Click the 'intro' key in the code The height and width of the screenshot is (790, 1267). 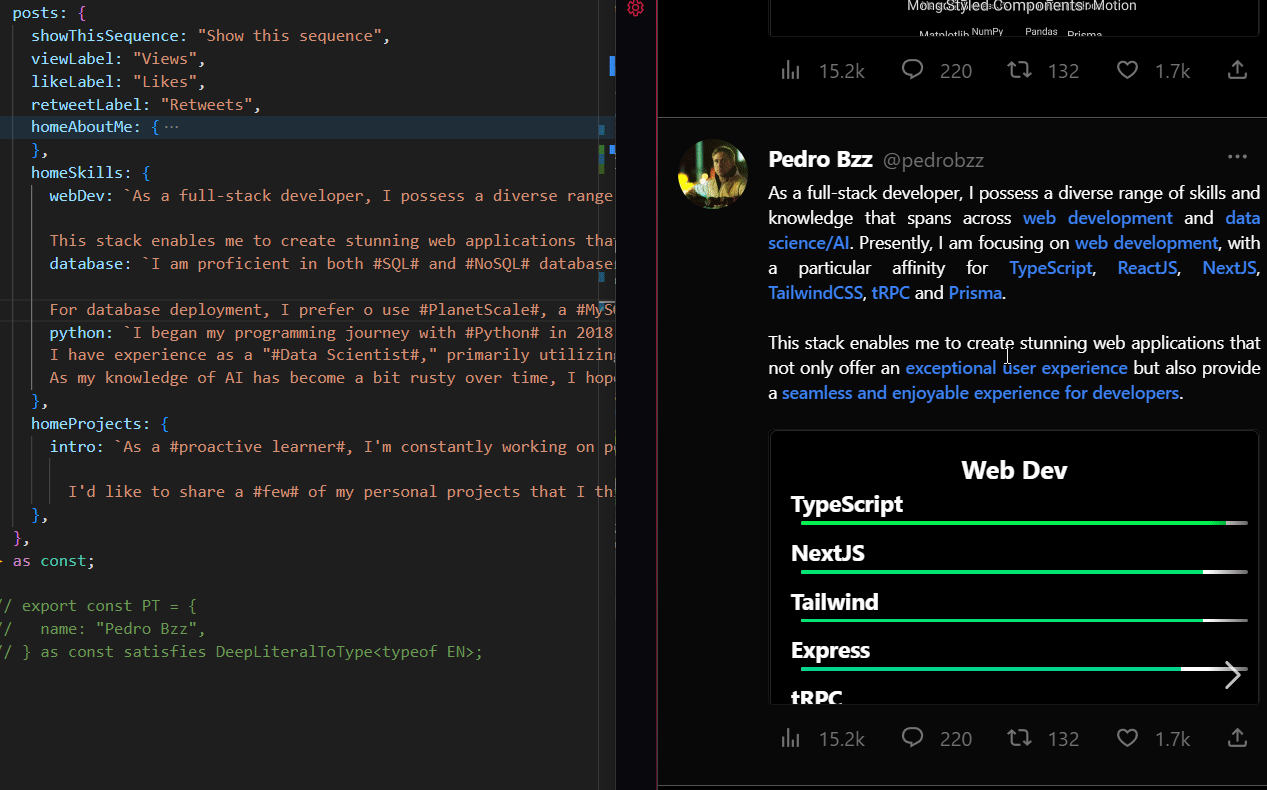[x=72, y=446]
